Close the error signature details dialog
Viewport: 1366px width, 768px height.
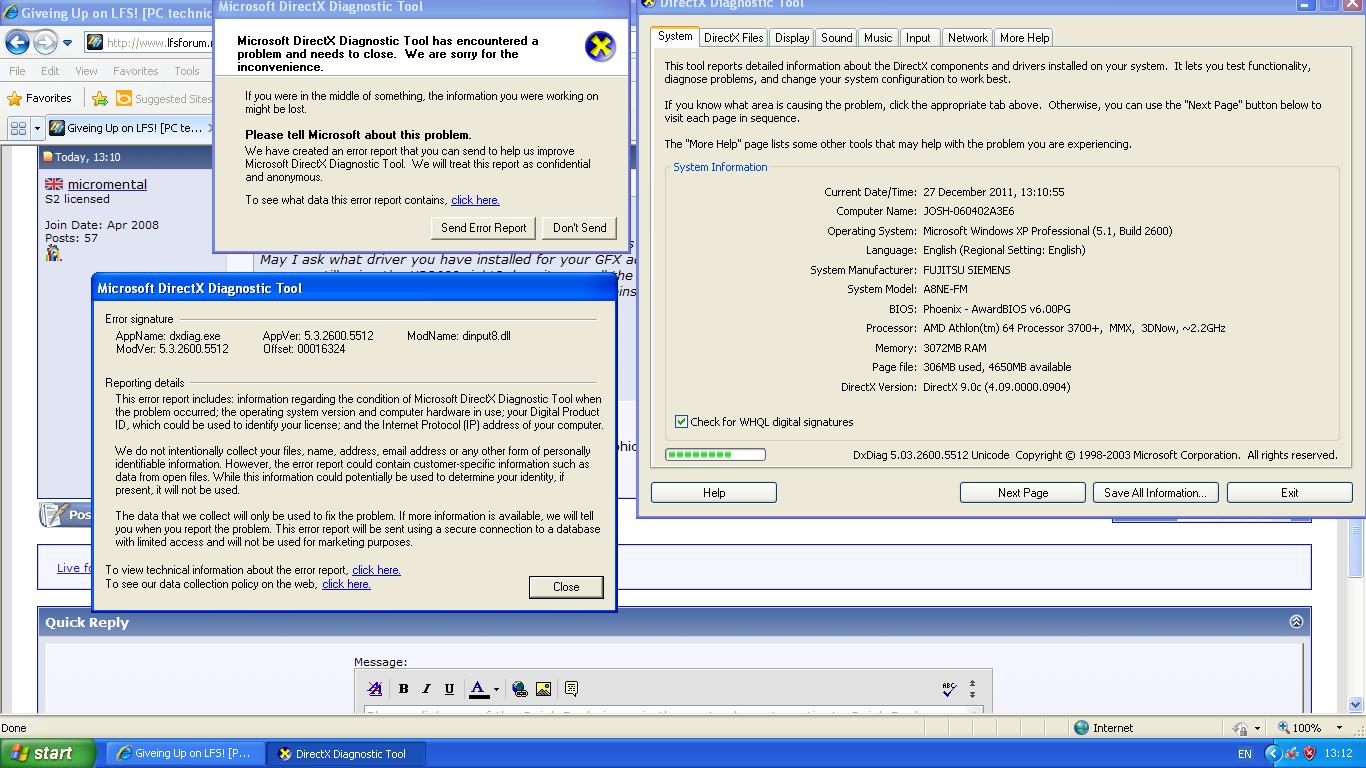point(566,587)
